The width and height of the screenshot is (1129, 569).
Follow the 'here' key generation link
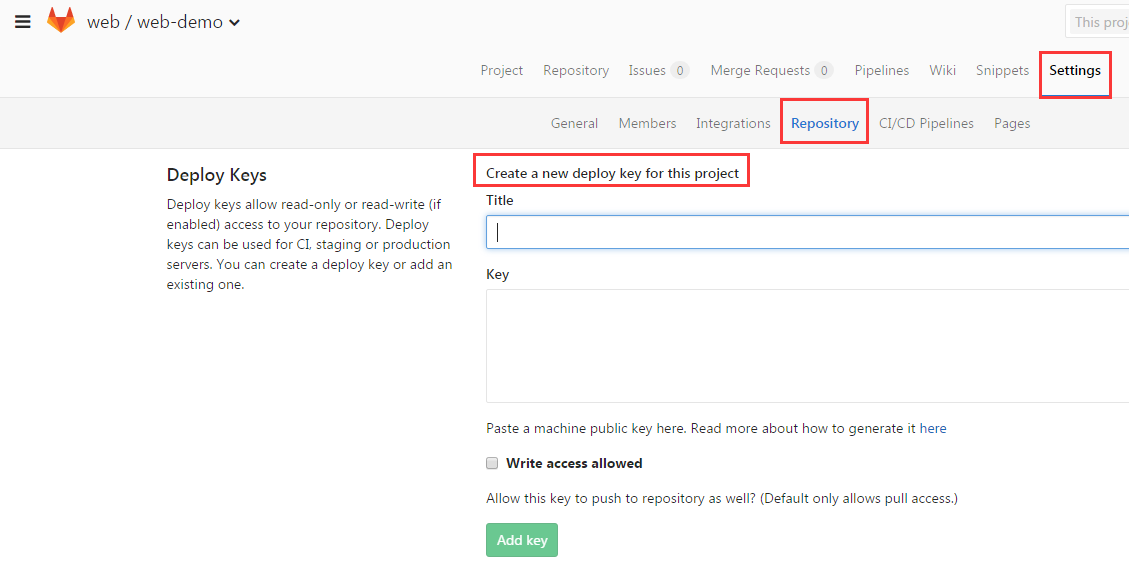point(932,429)
